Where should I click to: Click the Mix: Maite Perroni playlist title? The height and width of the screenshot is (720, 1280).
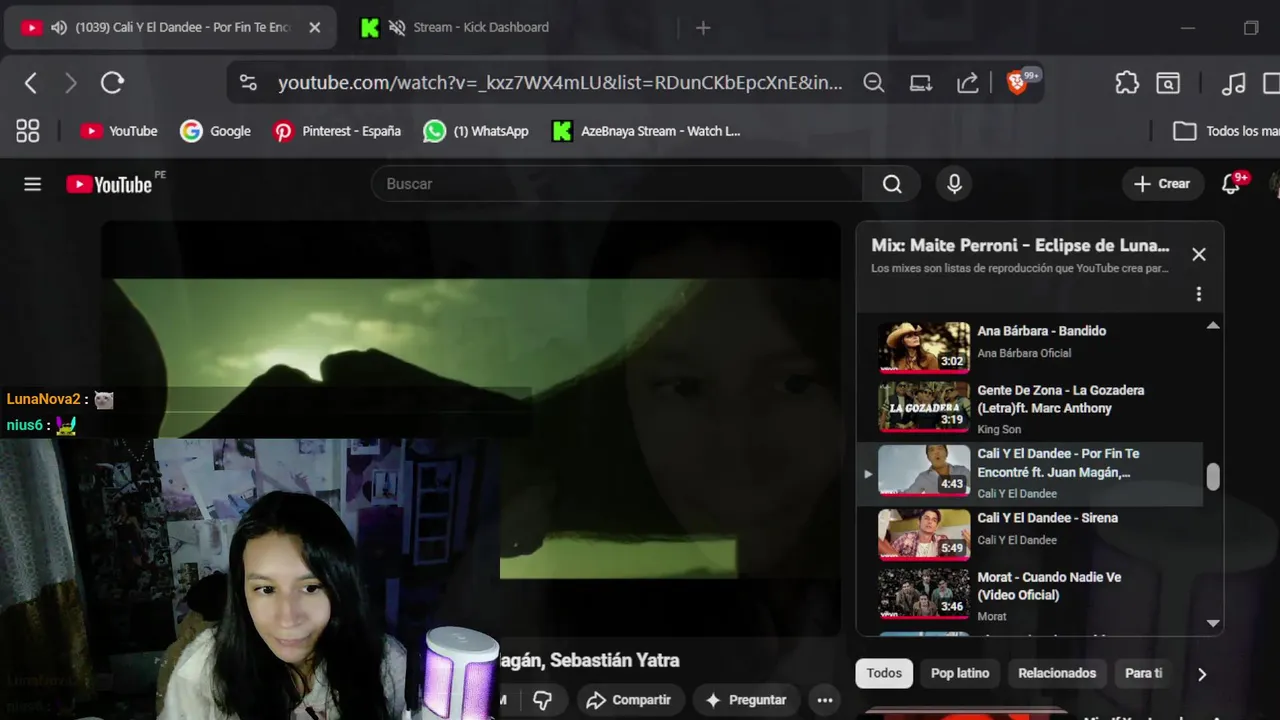click(1020, 245)
